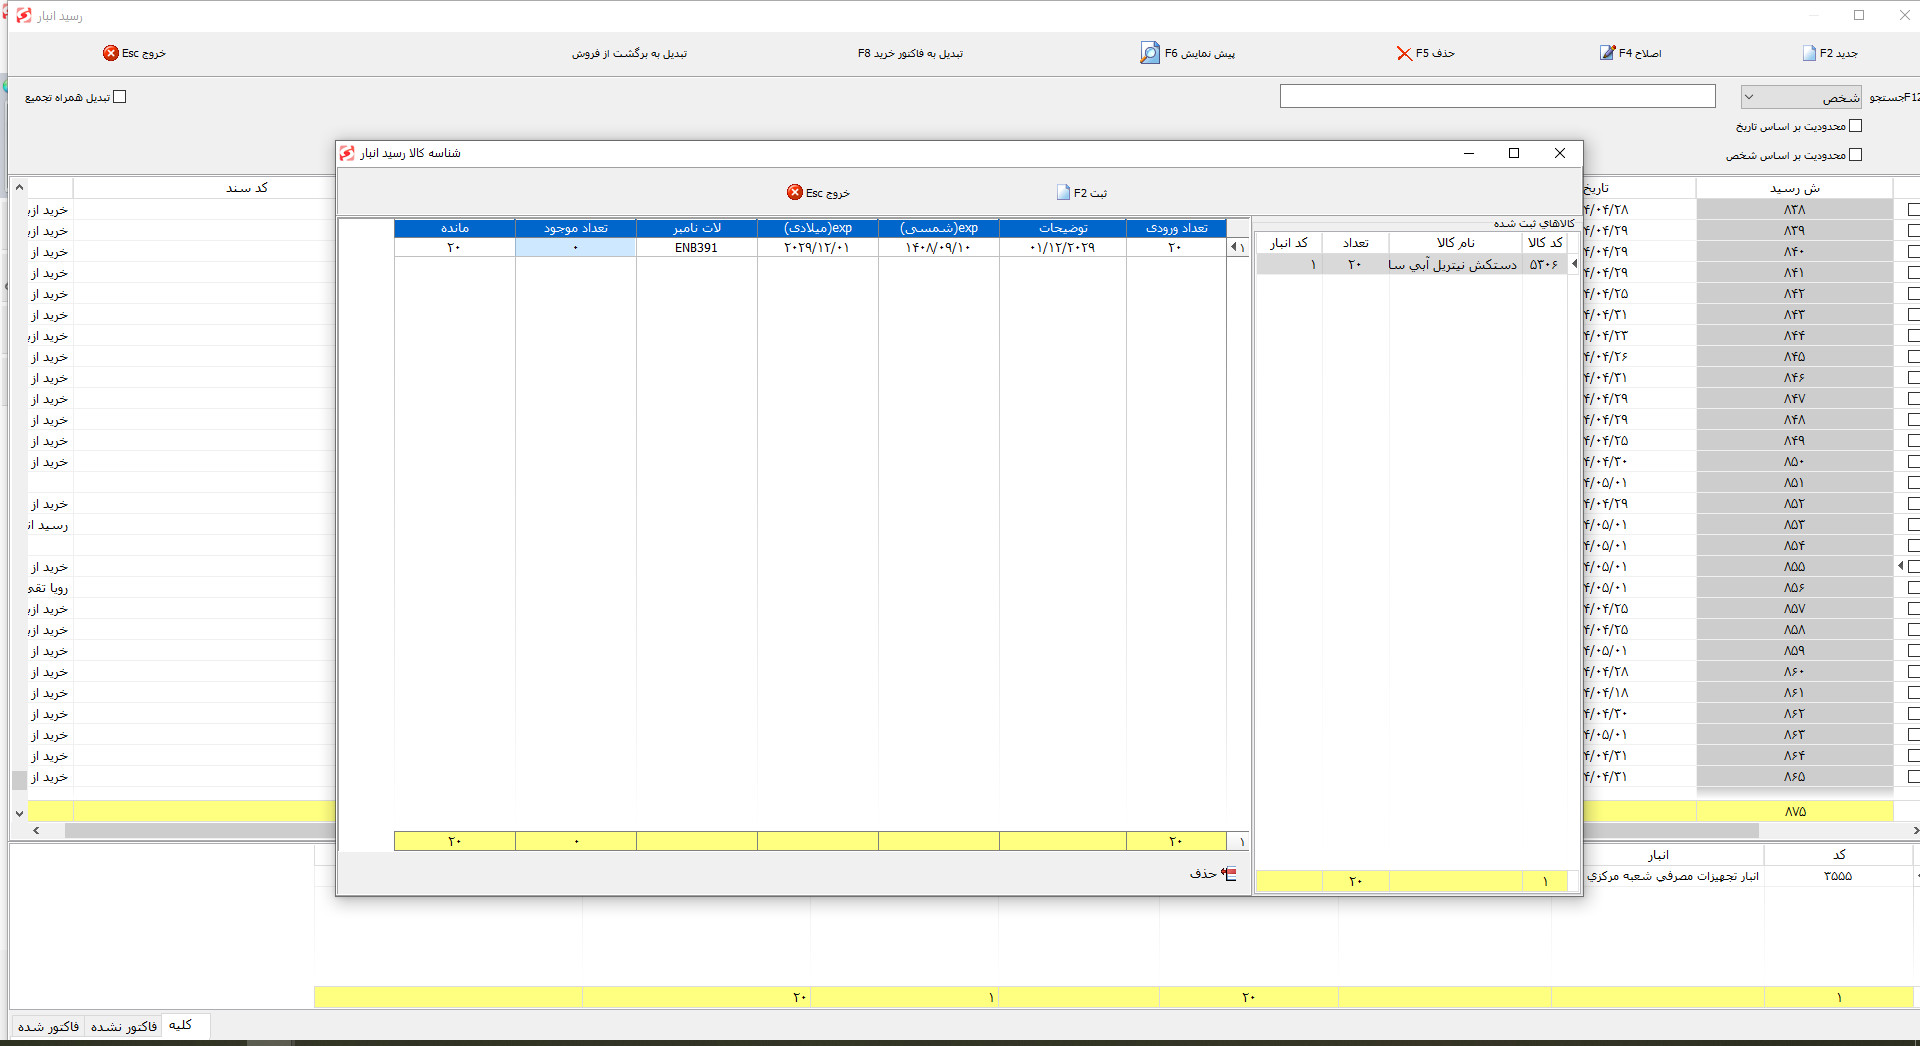
Task: Click the ش رسید column header
Action: point(1794,188)
